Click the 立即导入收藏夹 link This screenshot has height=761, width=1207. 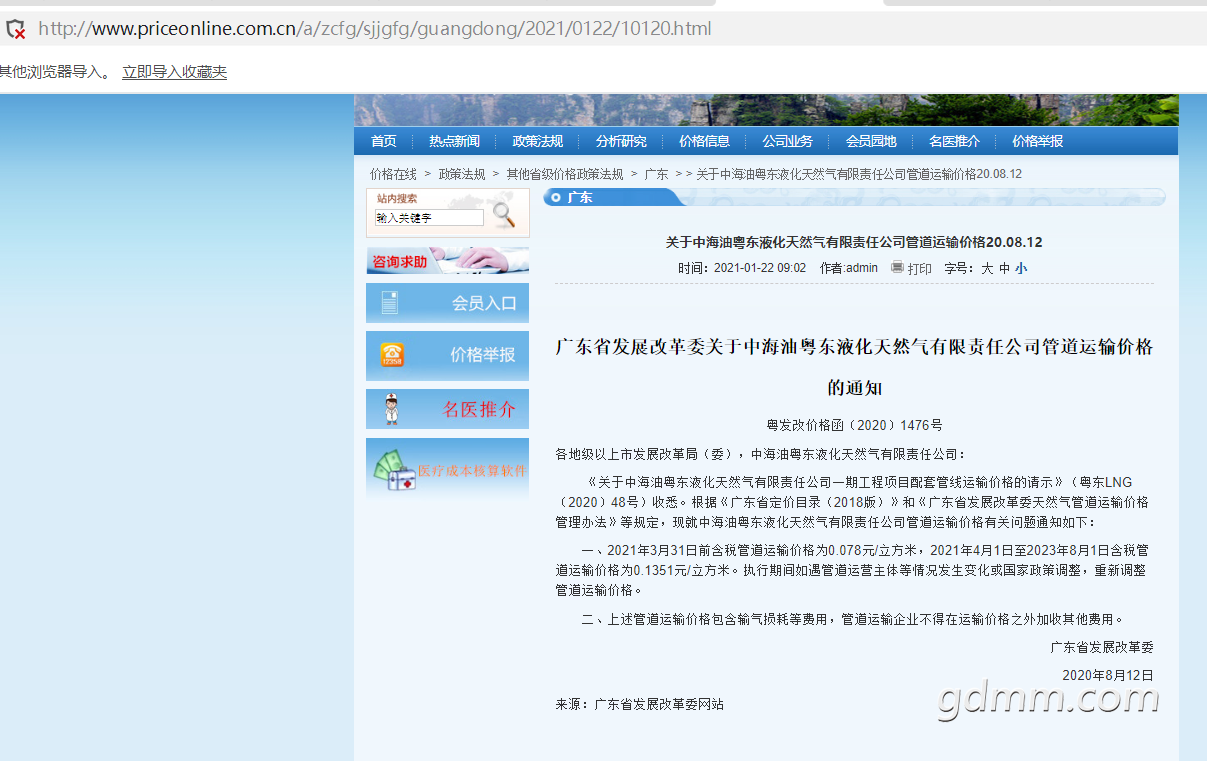[174, 72]
